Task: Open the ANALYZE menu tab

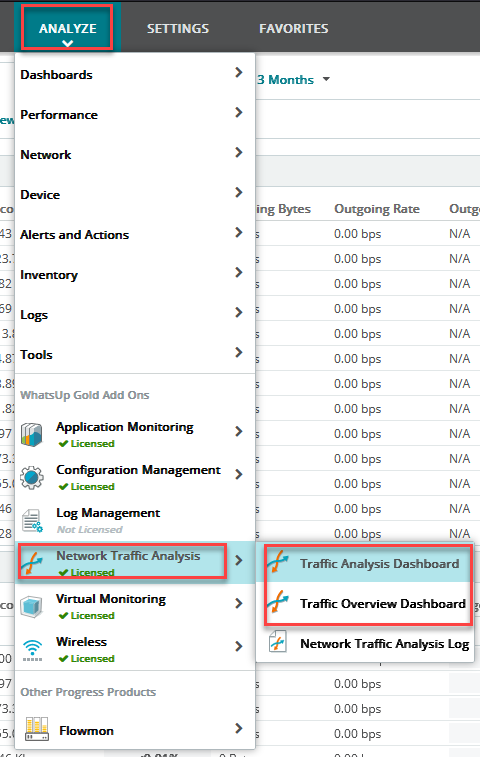Action: [x=68, y=28]
